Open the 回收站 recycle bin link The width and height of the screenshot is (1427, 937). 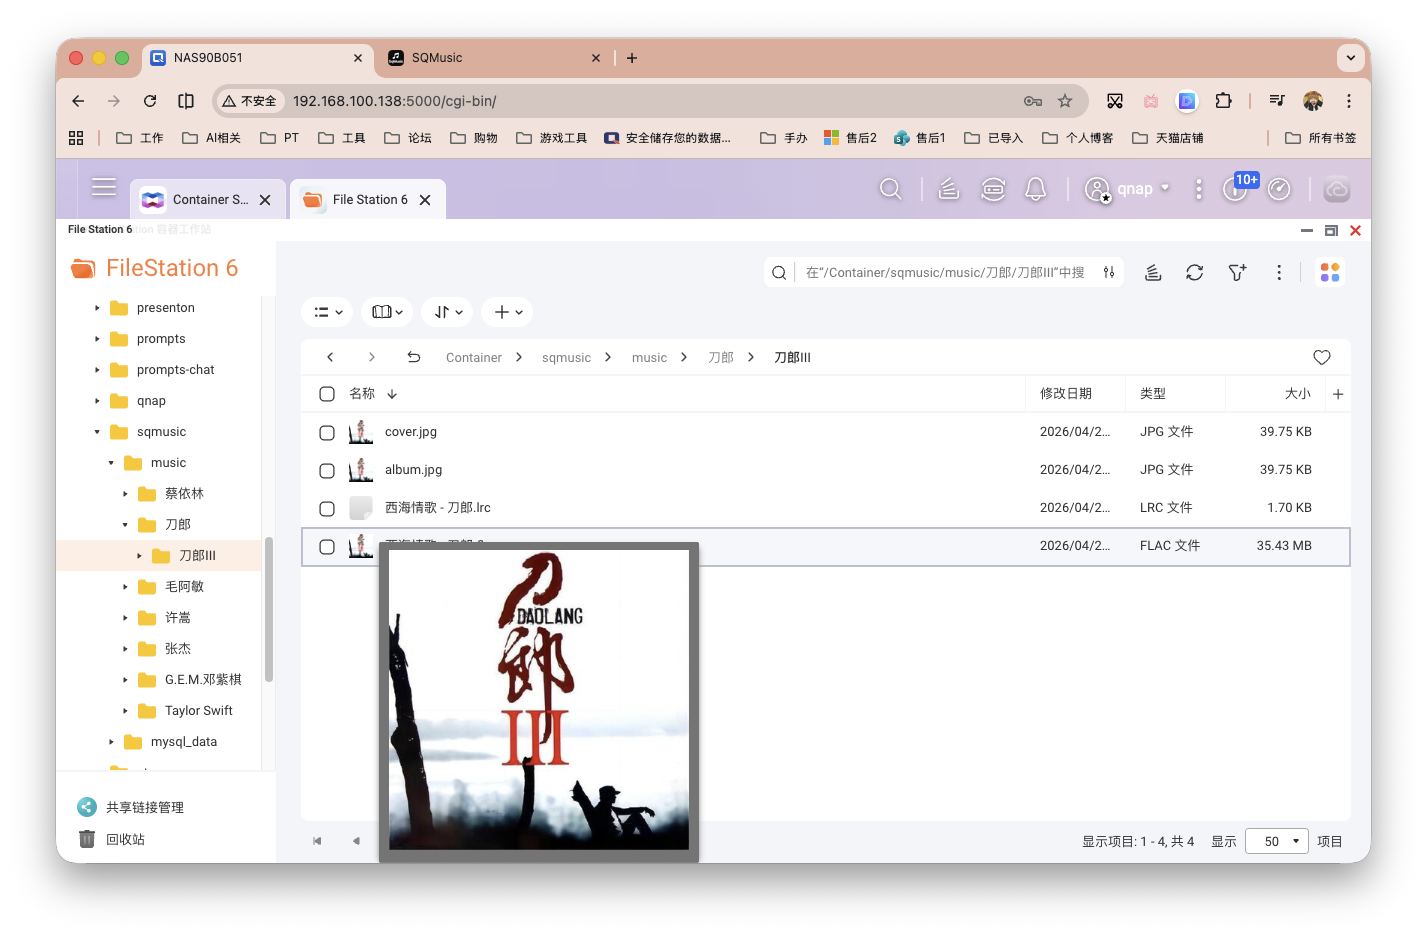point(125,839)
